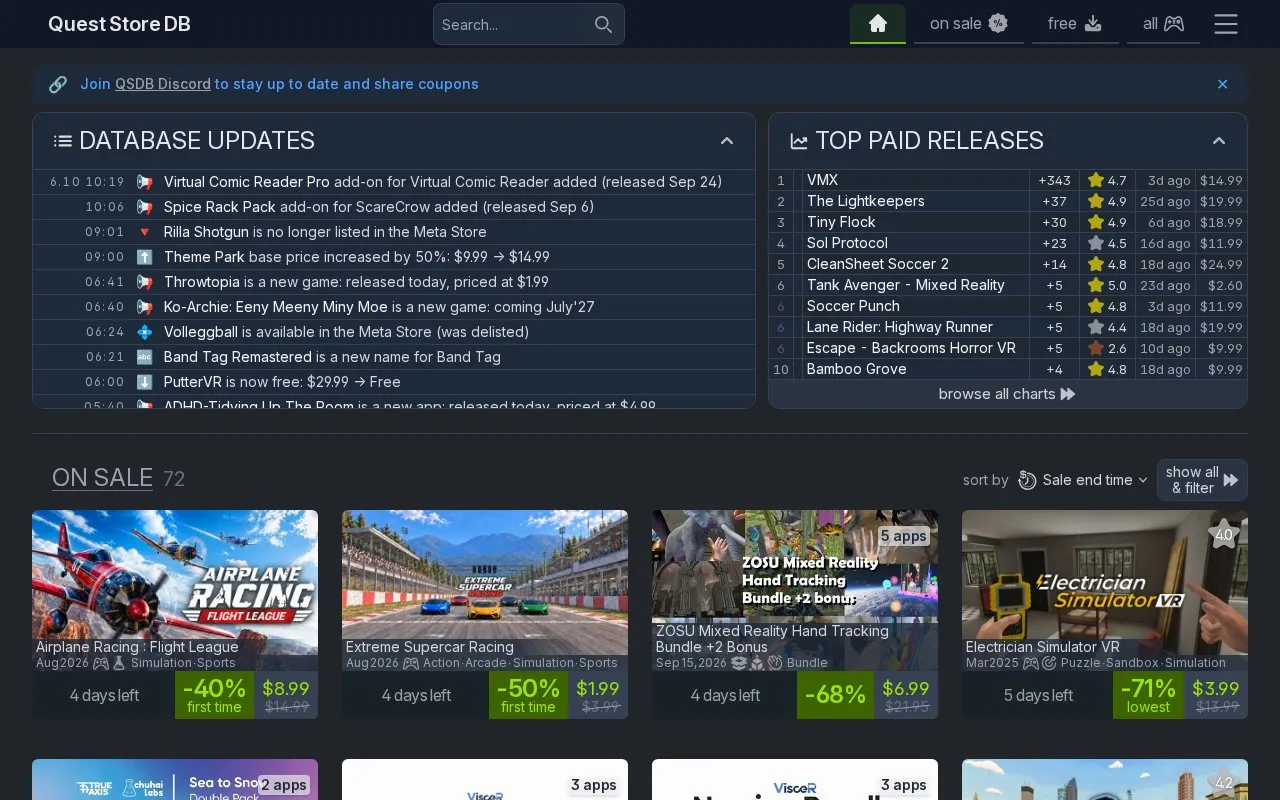Screen dimensions: 1280x800
Task: Open the home tab
Action: click(x=878, y=24)
